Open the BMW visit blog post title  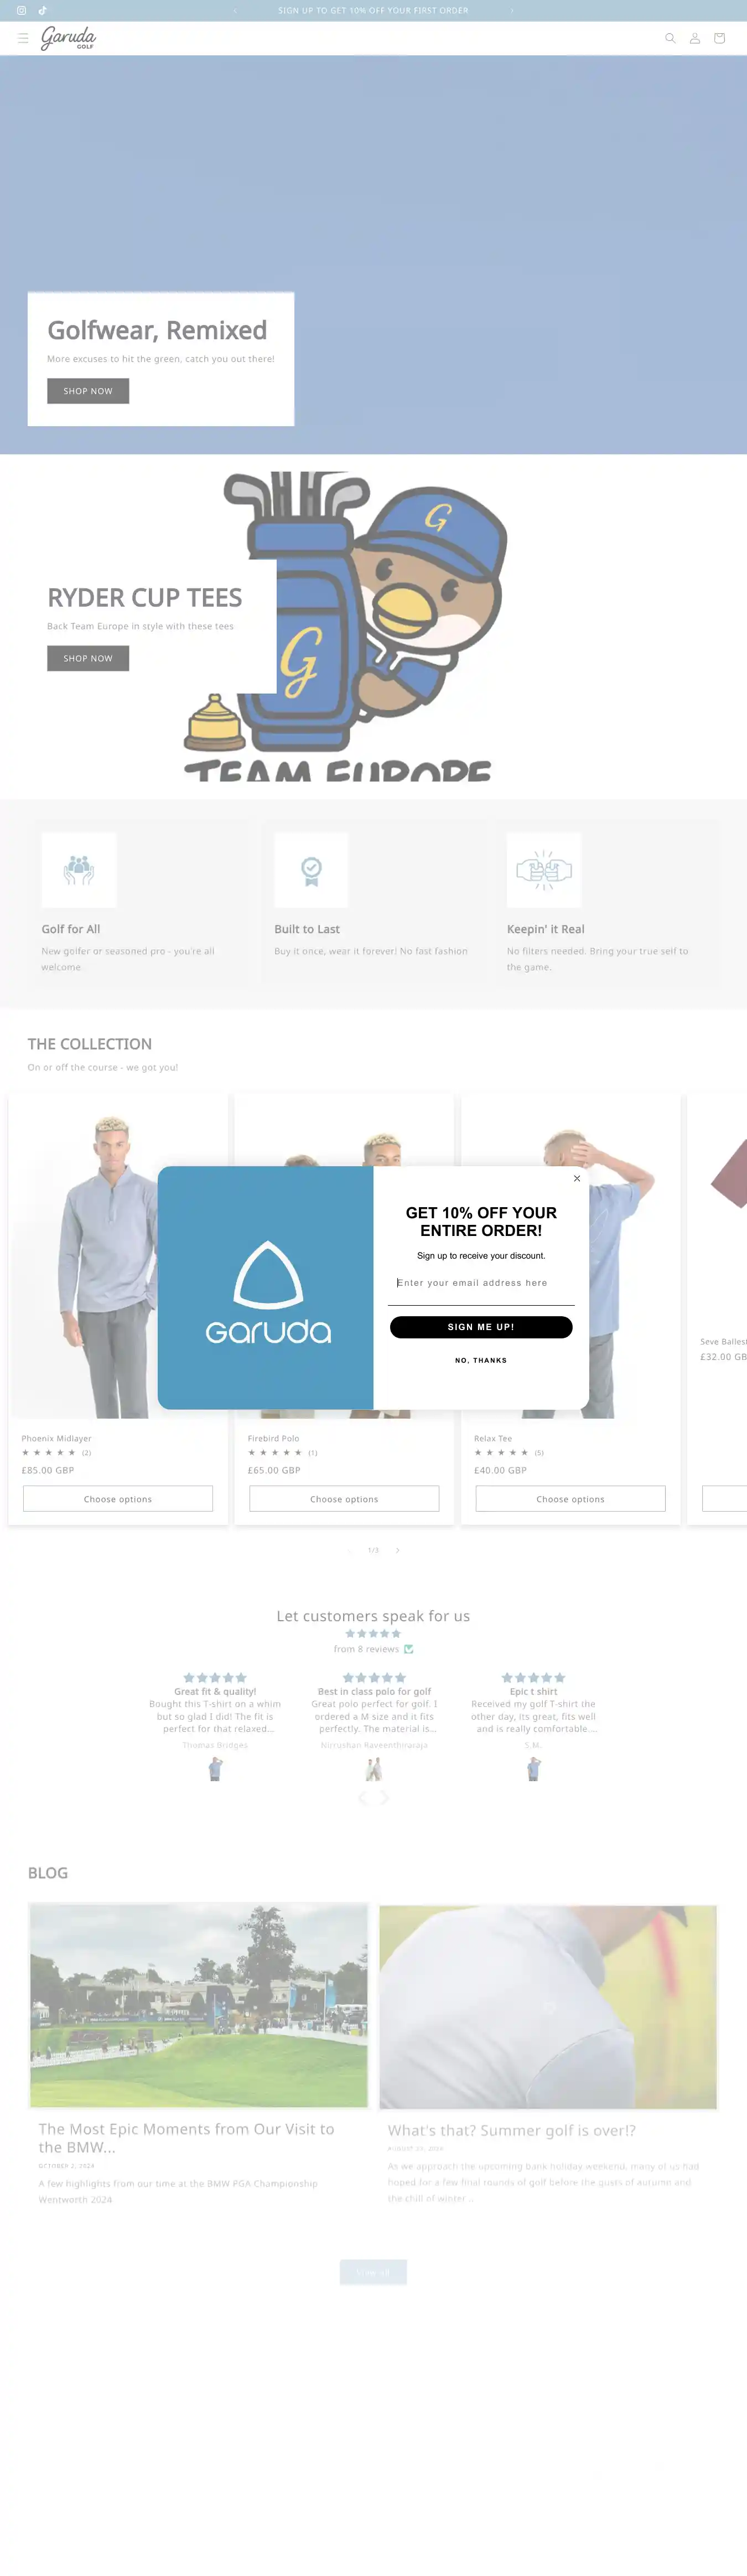coord(187,2138)
